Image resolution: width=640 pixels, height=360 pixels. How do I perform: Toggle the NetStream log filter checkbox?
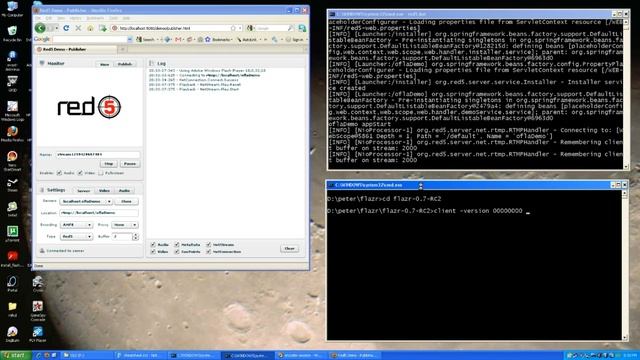pos(209,244)
